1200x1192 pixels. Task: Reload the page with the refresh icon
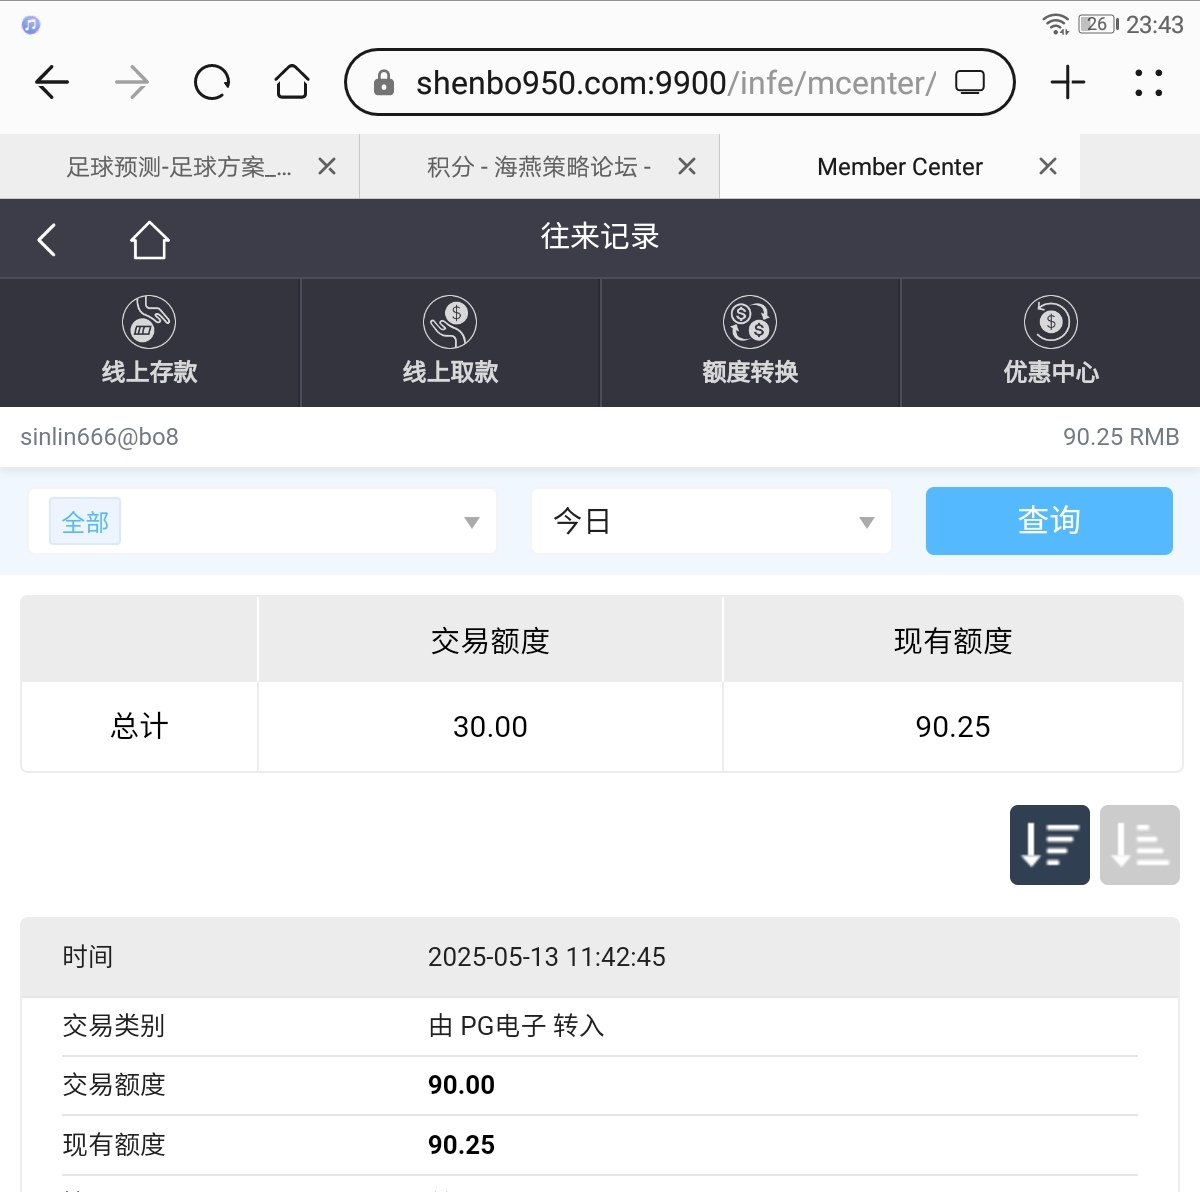[212, 82]
